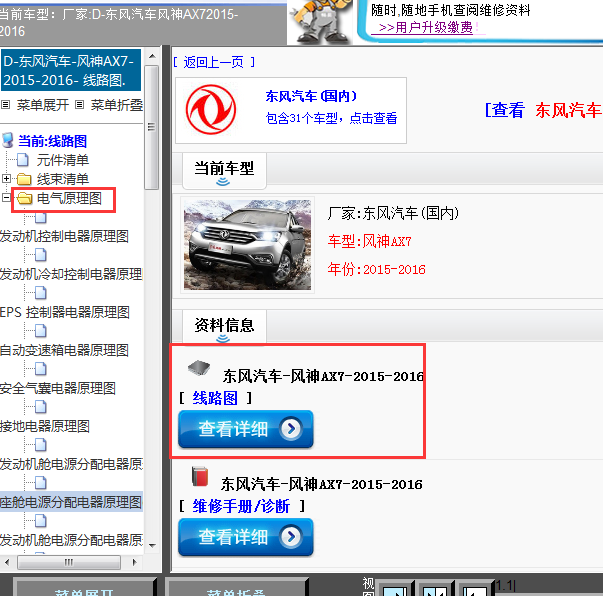The height and width of the screenshot is (596, 603).
Task: Expand the 线束清单 folder node
Action: point(6,178)
